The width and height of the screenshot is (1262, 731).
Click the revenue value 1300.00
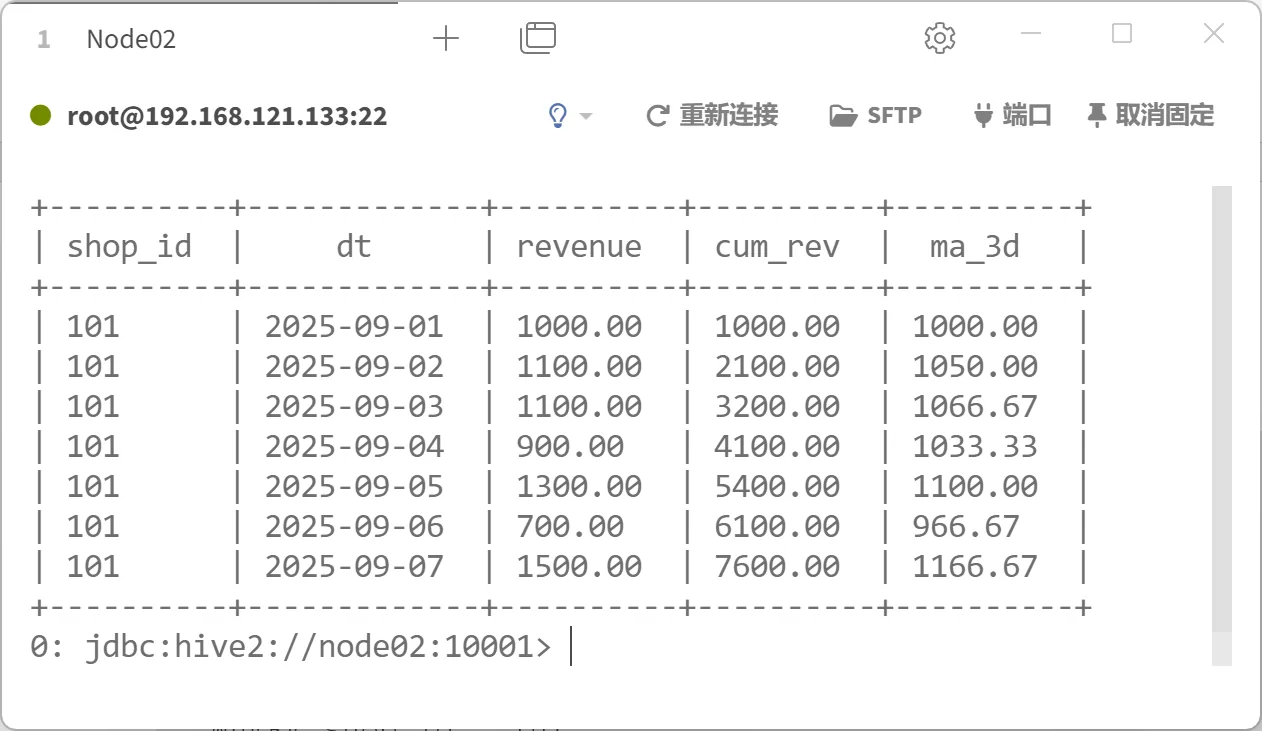tap(579, 486)
